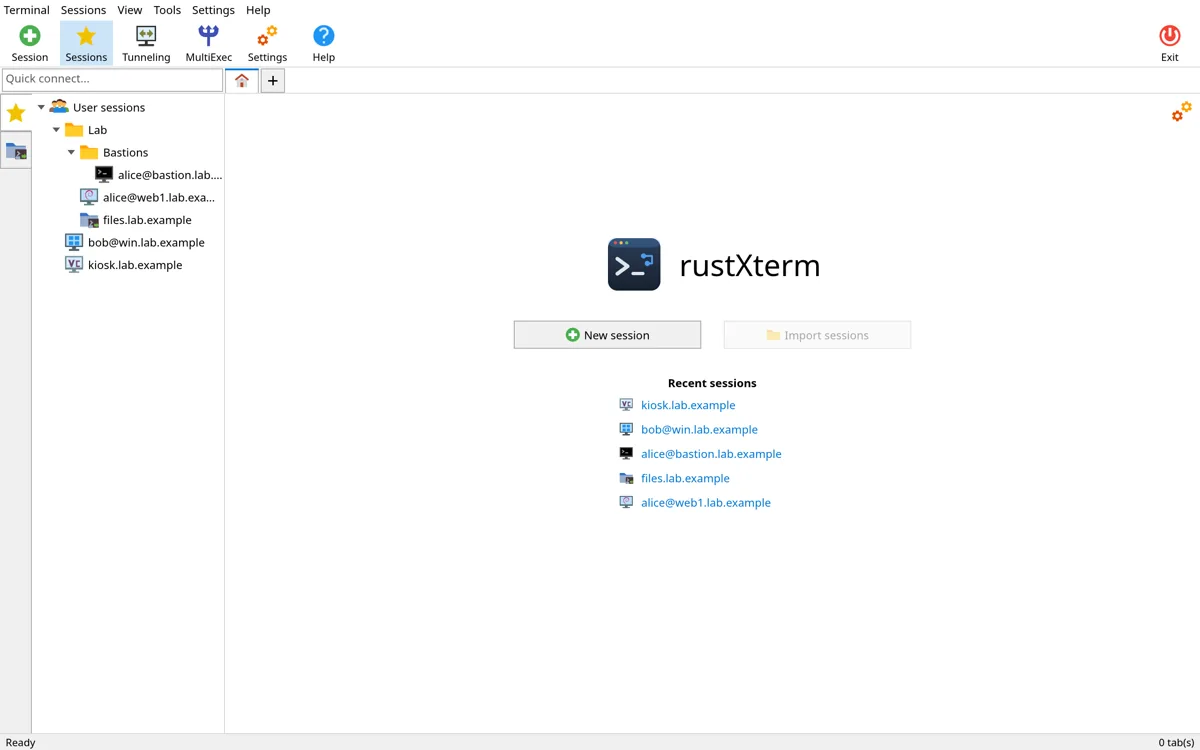Viewport: 1200px width, 750px height.
Task: Select bob@win.lab.example in session tree
Action: pyautogui.click(x=146, y=242)
